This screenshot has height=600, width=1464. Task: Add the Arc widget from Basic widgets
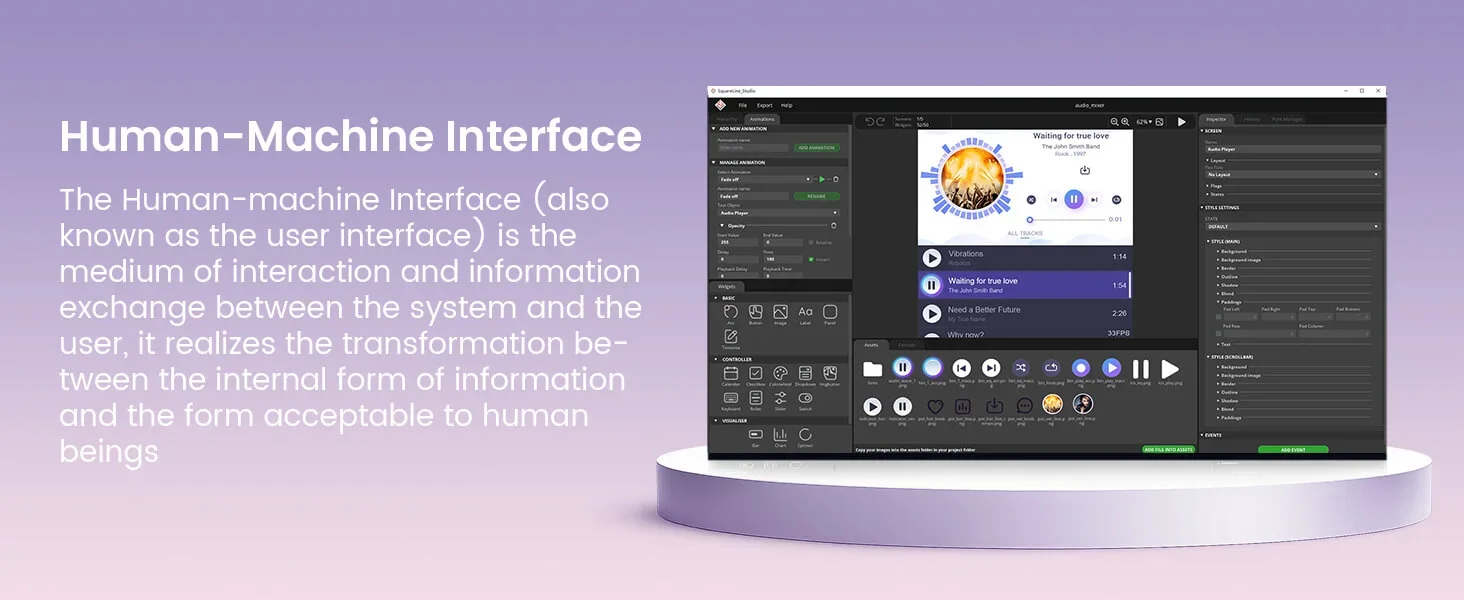pyautogui.click(x=731, y=312)
